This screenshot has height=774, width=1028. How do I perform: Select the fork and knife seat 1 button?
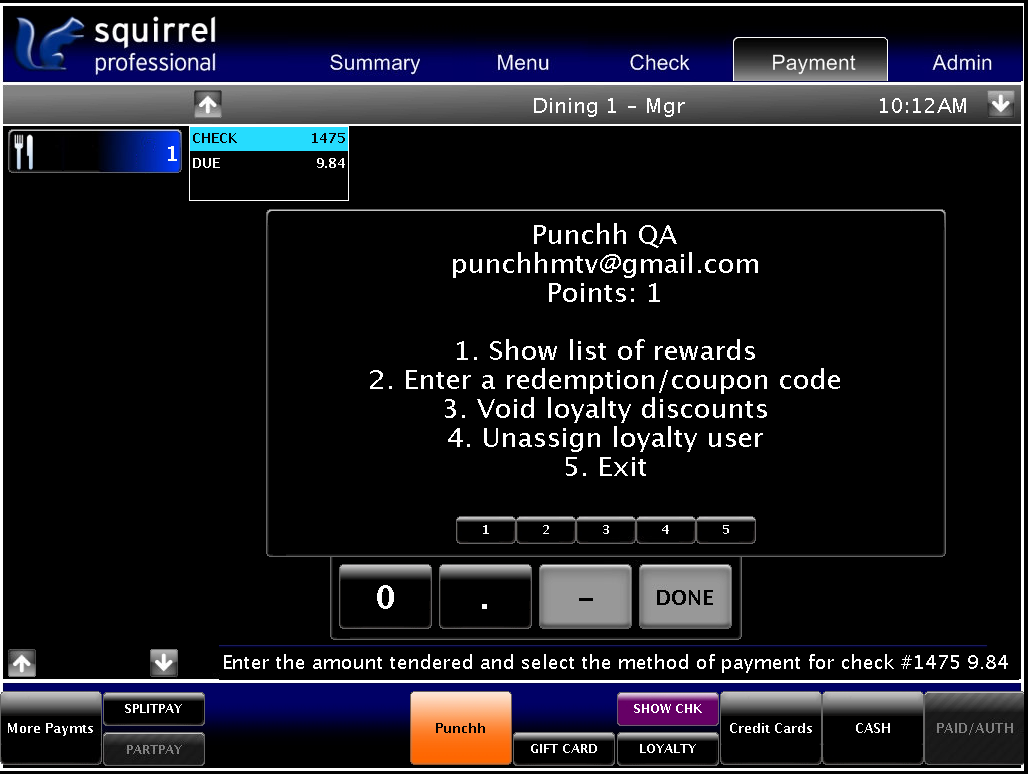pyautogui.click(x=95, y=152)
